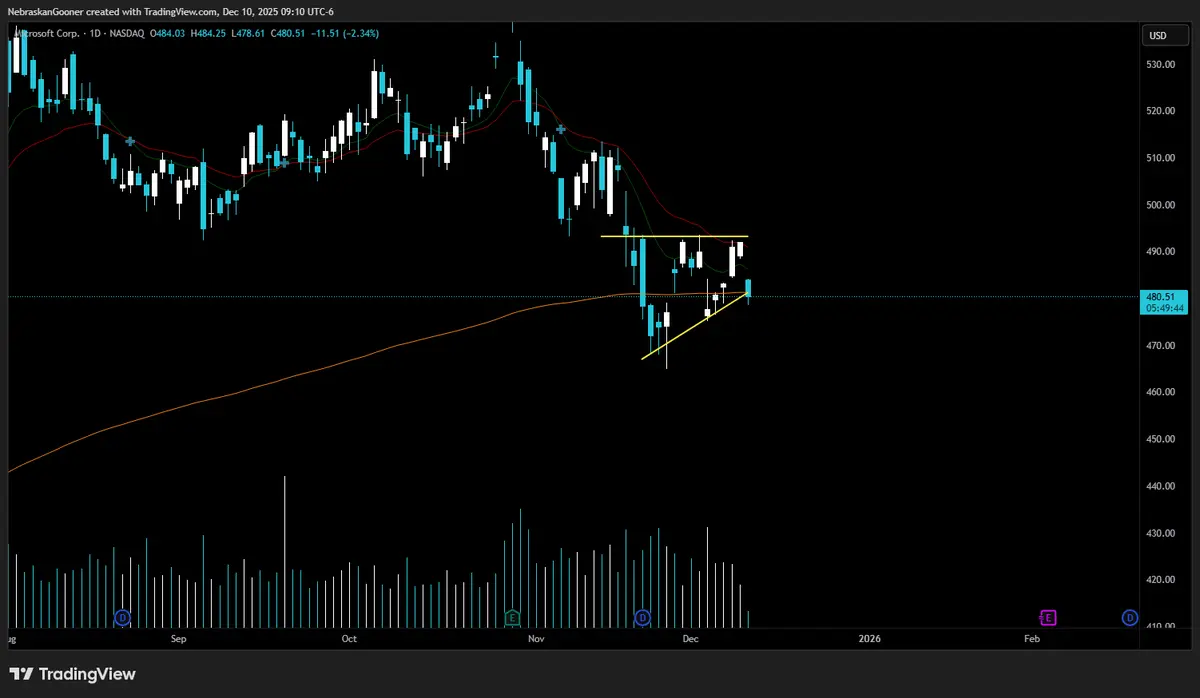The width and height of the screenshot is (1200, 698).
Task: Click the 430.00 price axis label
Action: coord(1161,533)
